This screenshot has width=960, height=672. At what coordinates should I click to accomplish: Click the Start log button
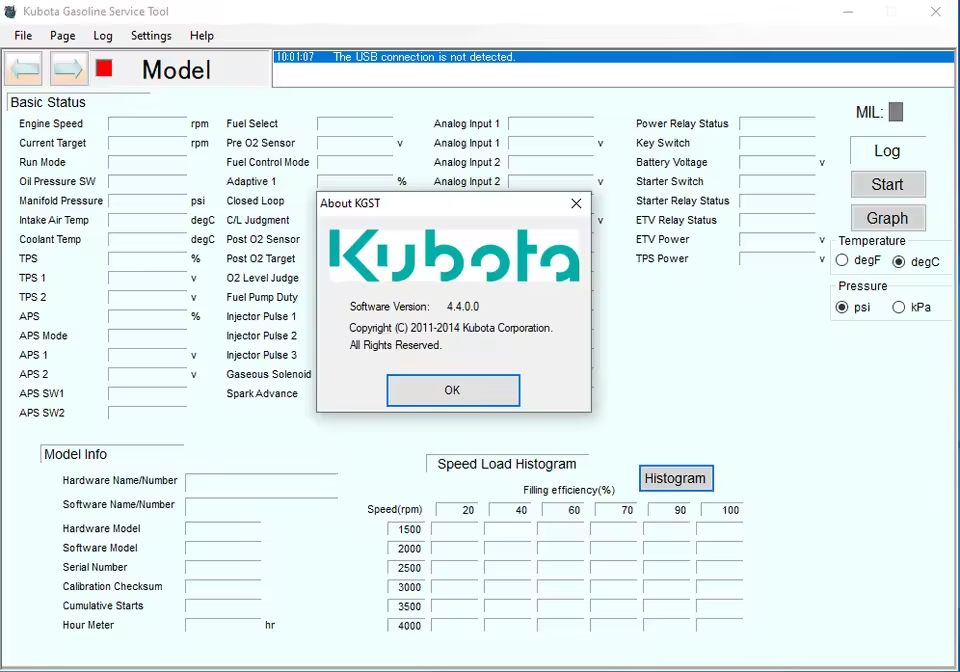point(888,184)
